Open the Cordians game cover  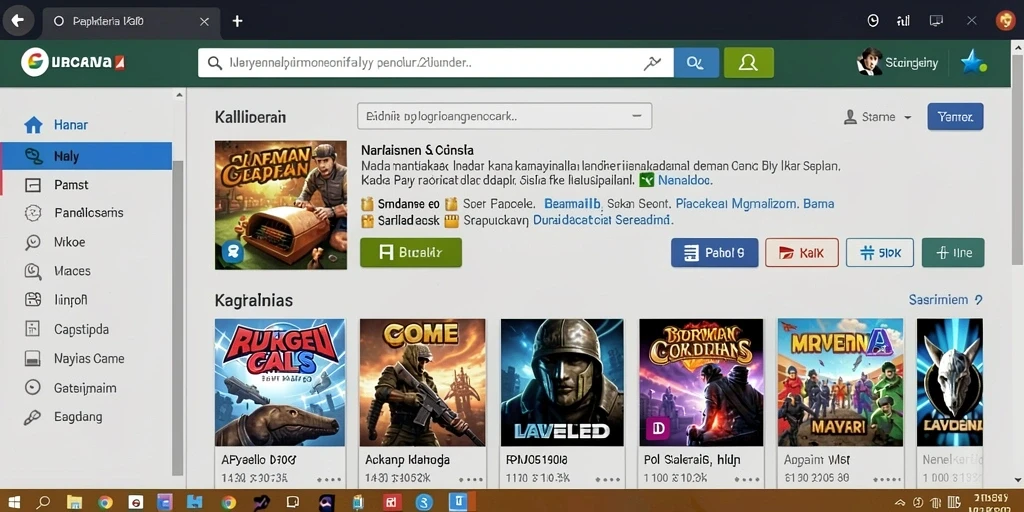coord(701,382)
